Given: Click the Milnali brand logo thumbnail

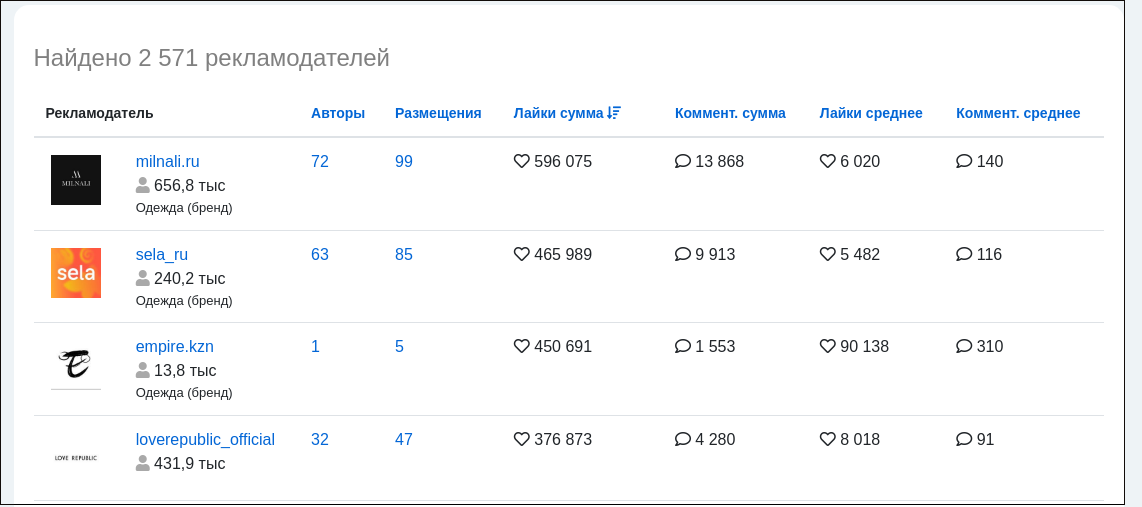Looking at the screenshot, I should (76, 180).
